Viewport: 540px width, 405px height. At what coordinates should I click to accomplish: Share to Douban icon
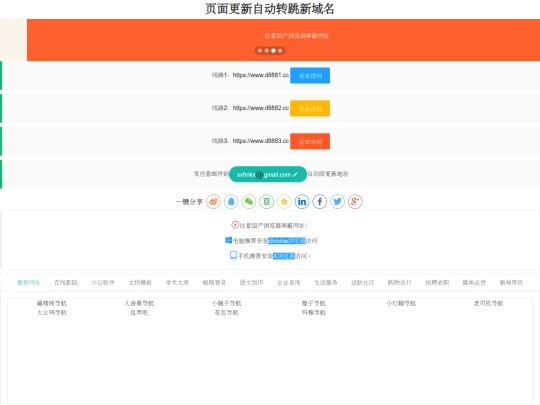coord(267,201)
